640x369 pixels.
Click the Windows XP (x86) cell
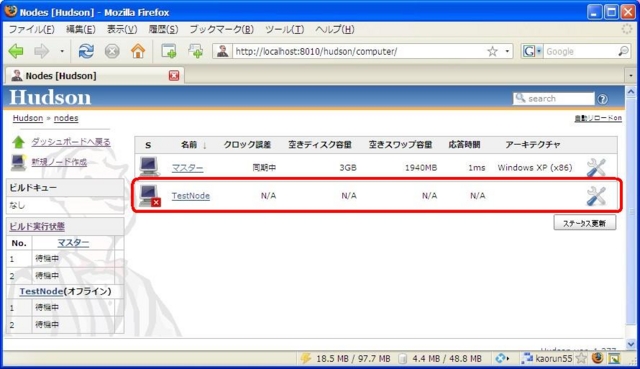click(x=535, y=167)
